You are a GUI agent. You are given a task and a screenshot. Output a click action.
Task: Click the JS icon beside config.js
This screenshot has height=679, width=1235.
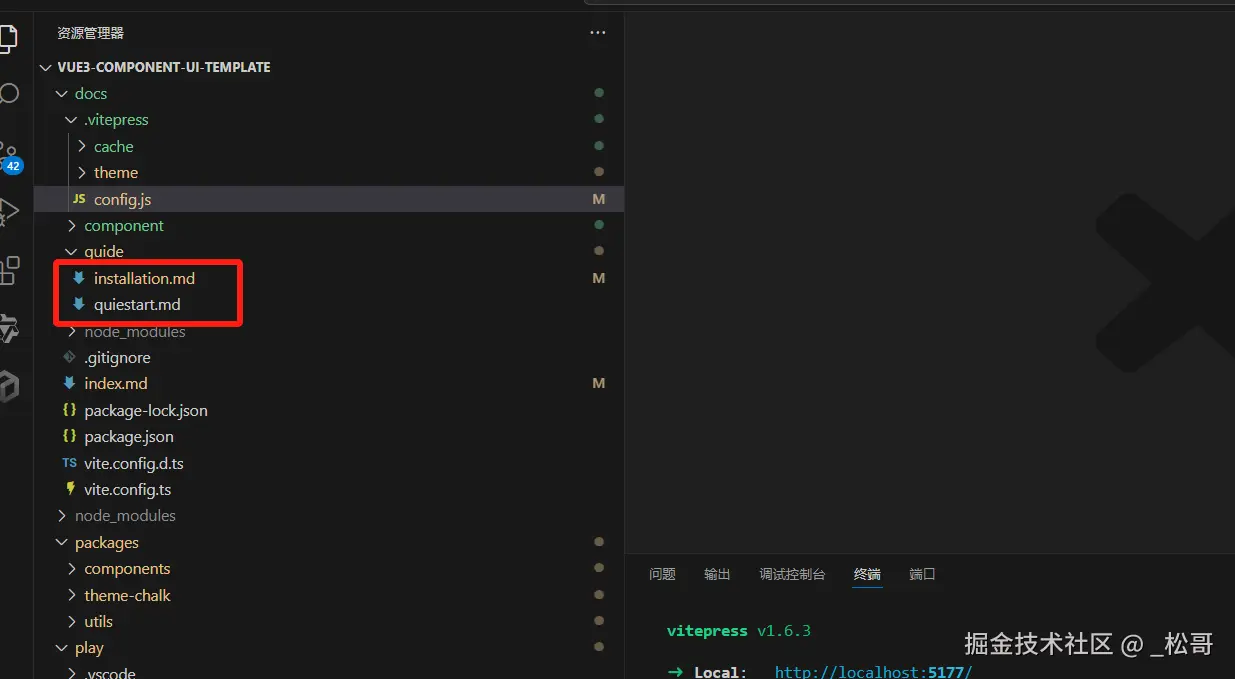[79, 199]
